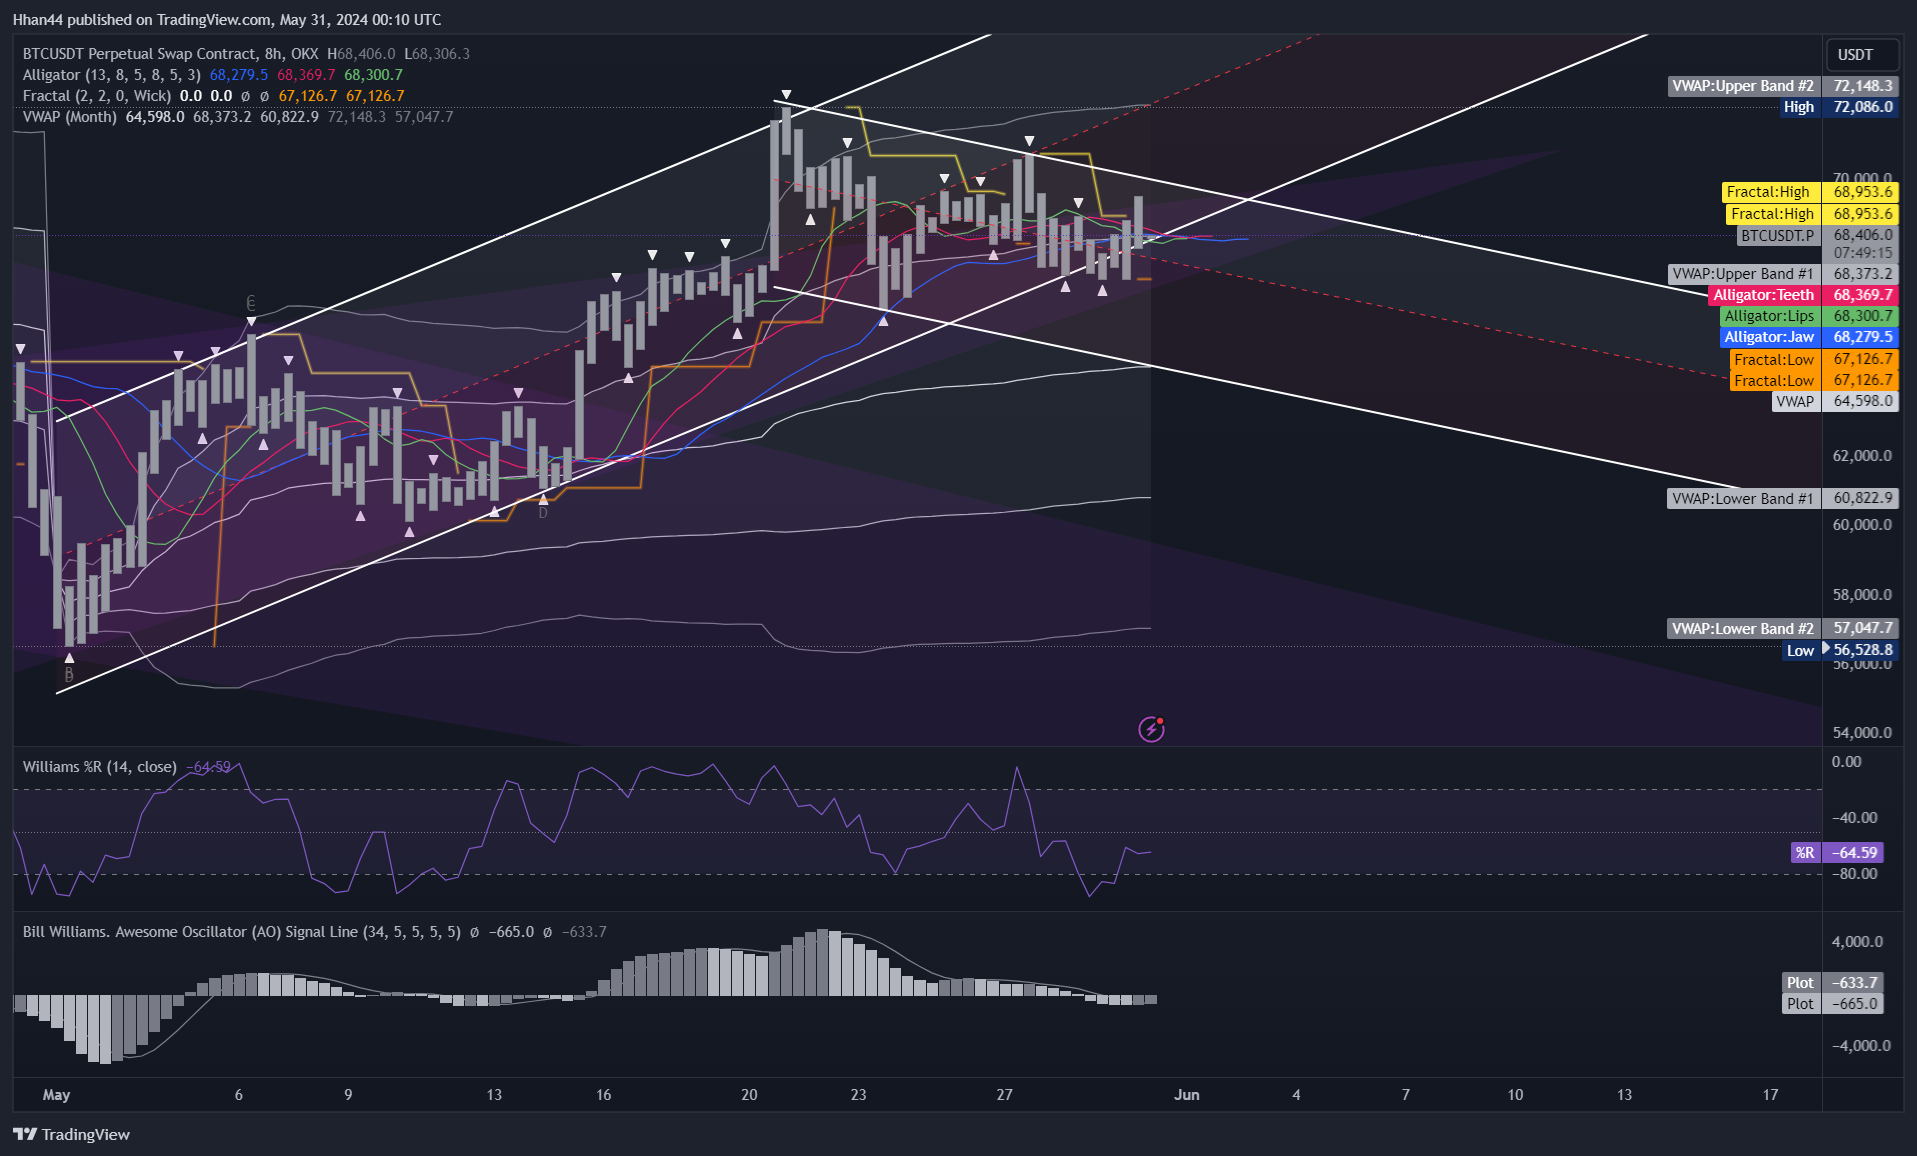Click the upper Fractal:High 68,953.6 label
This screenshot has height=1156, width=1917.
[x=1809, y=192]
